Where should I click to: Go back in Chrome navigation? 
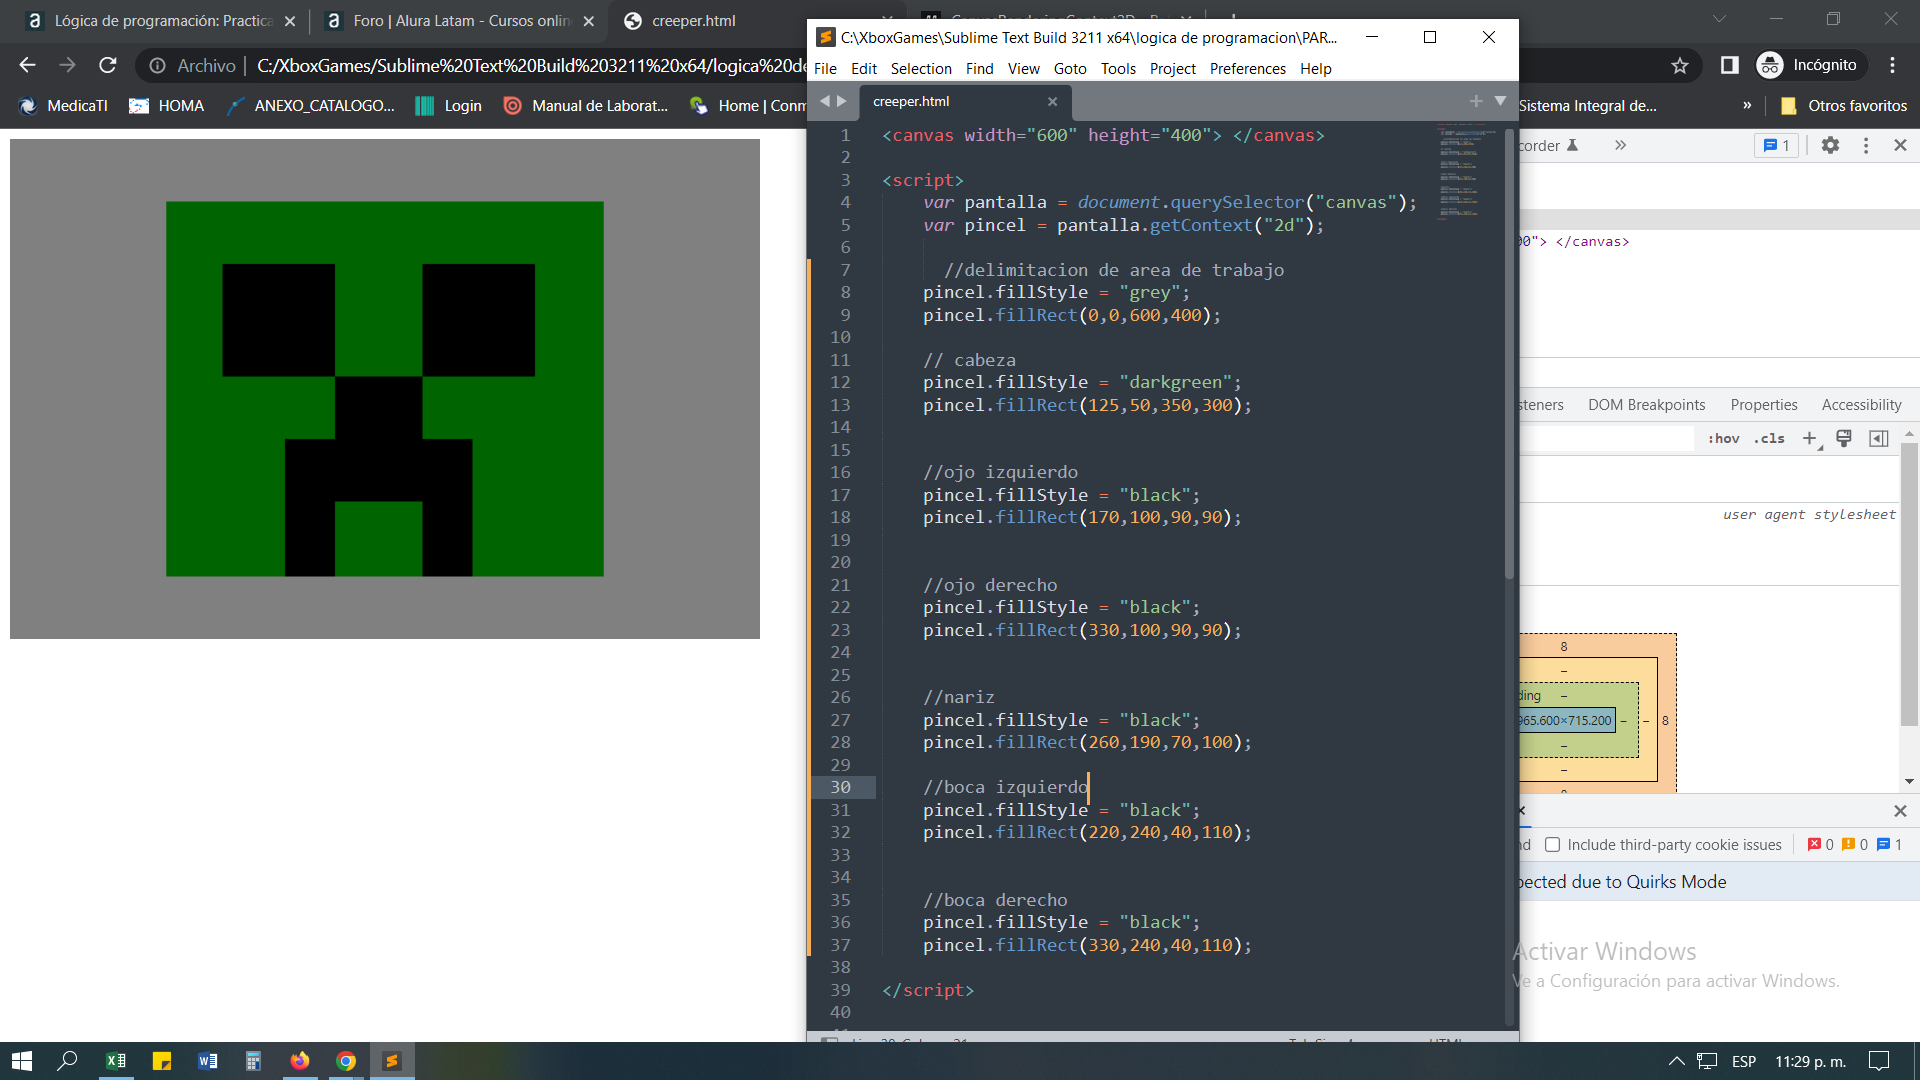point(27,65)
